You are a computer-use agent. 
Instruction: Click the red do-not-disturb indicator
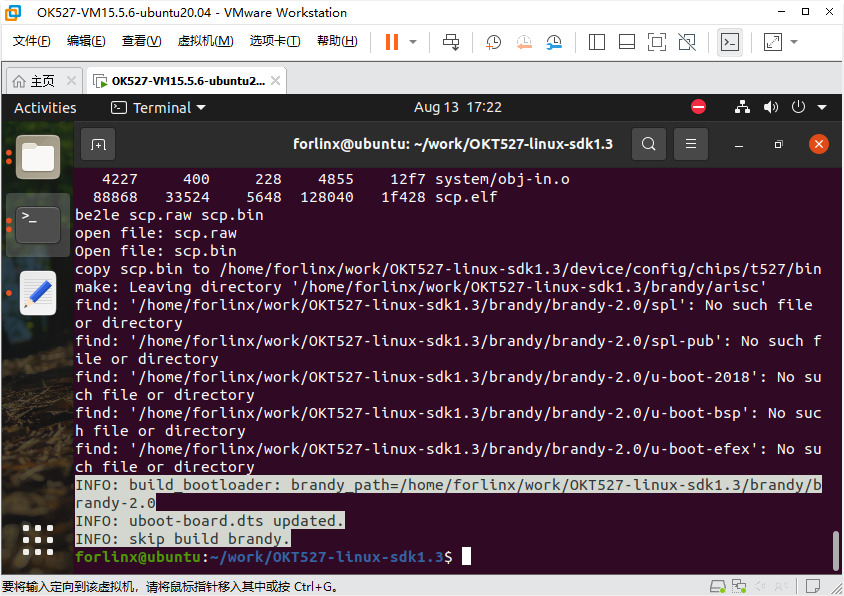point(698,107)
